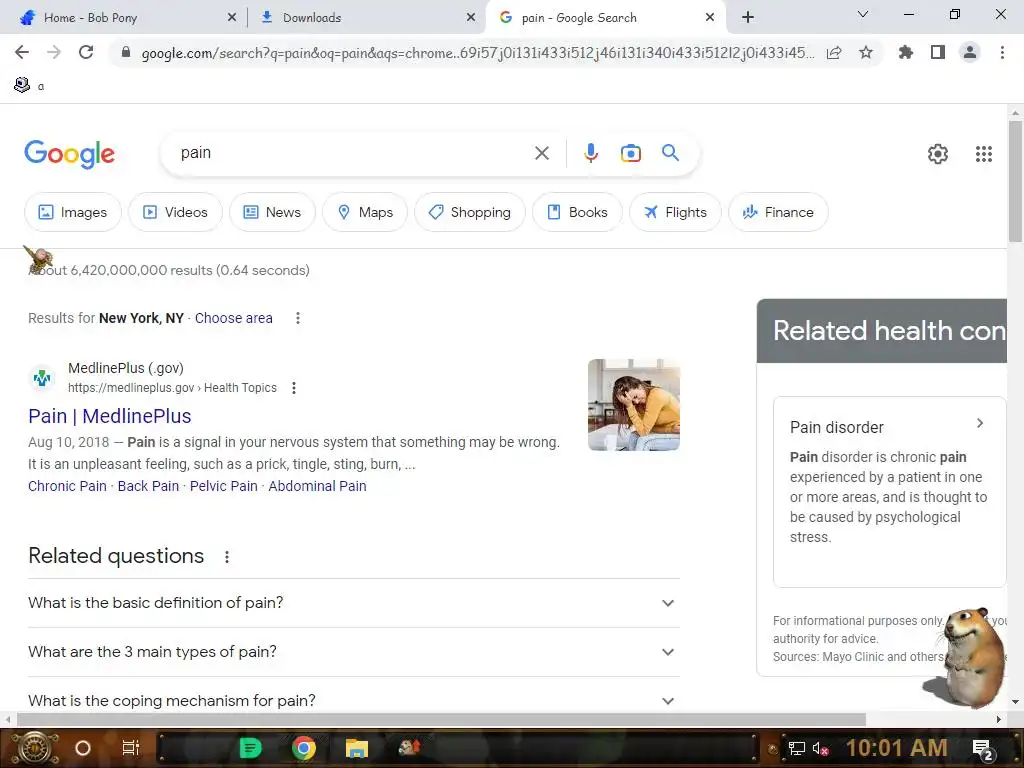Expand 'What are the 3 main types of pain?'
The image size is (1024, 768).
(353, 652)
